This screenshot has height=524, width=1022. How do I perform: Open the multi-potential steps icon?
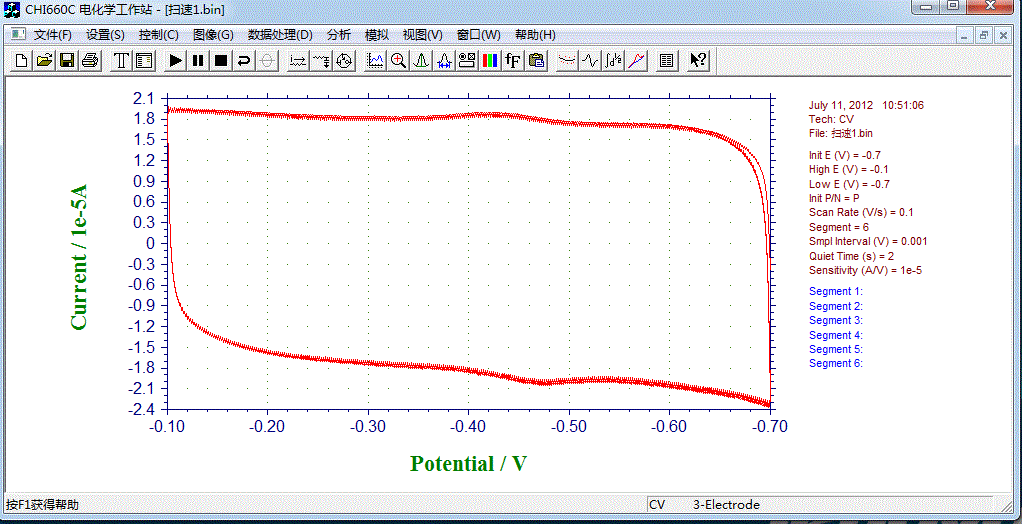pos(343,61)
